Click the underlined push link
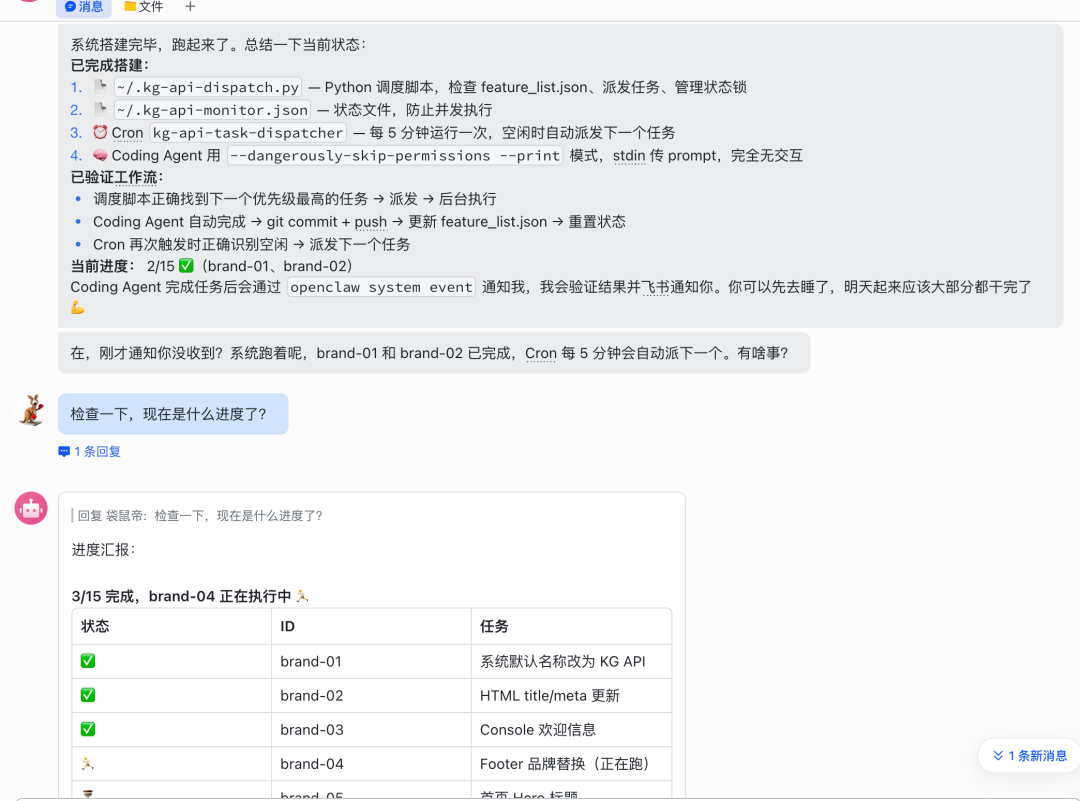The height and width of the screenshot is (801, 1080). pos(370,221)
